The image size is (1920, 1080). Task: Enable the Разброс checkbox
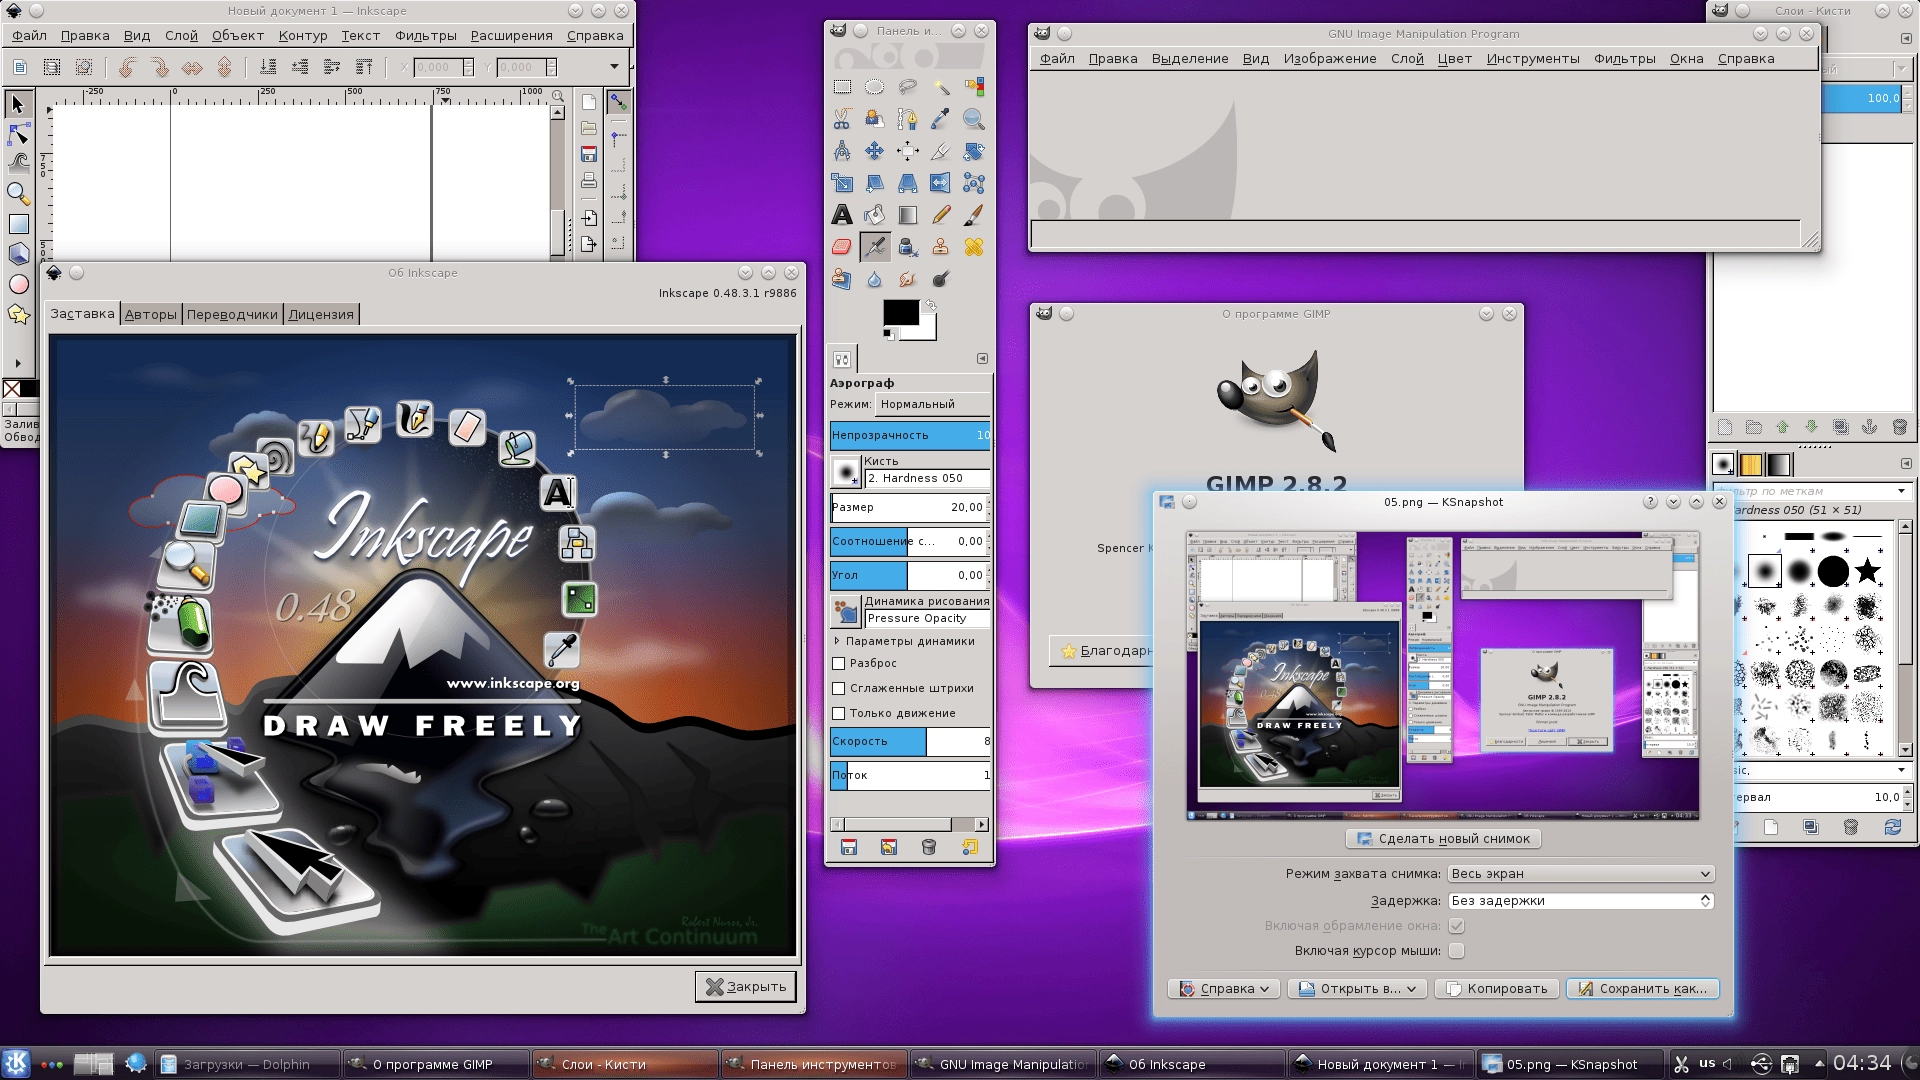[x=839, y=663]
